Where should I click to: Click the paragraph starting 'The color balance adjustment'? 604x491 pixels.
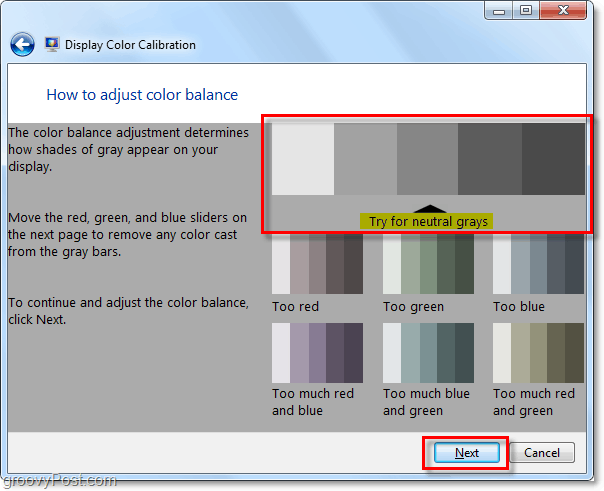coord(129,149)
